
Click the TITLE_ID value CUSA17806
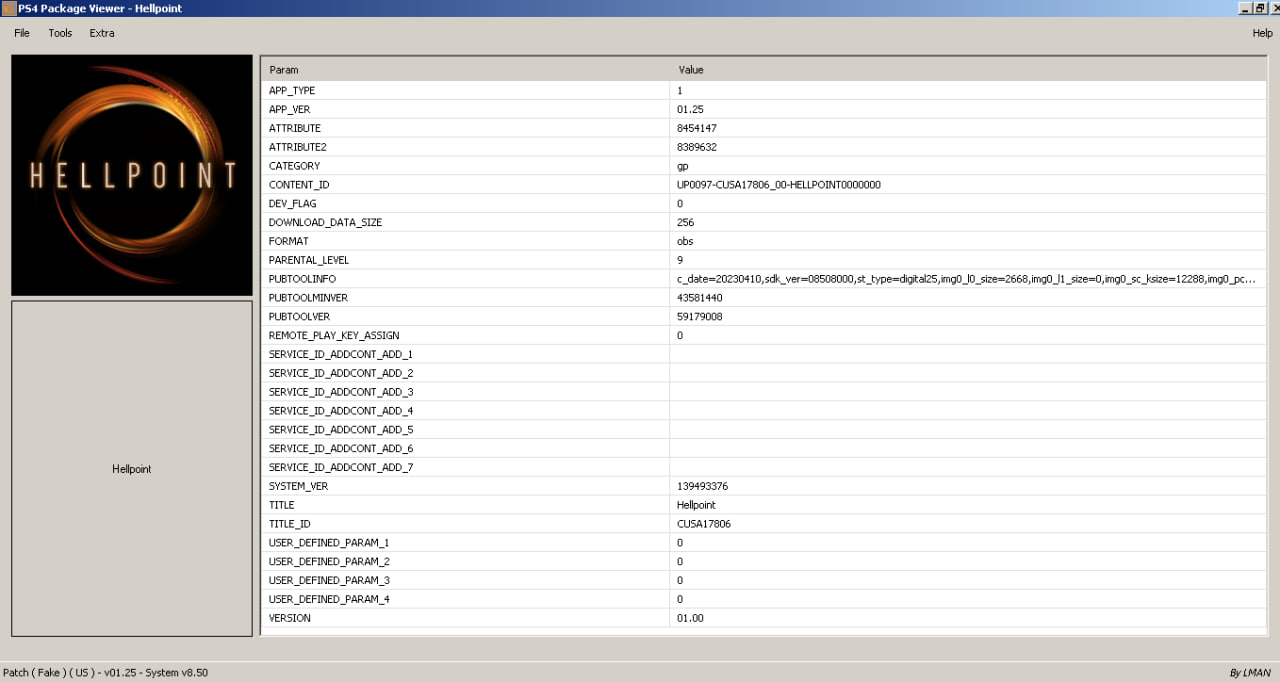coord(703,524)
